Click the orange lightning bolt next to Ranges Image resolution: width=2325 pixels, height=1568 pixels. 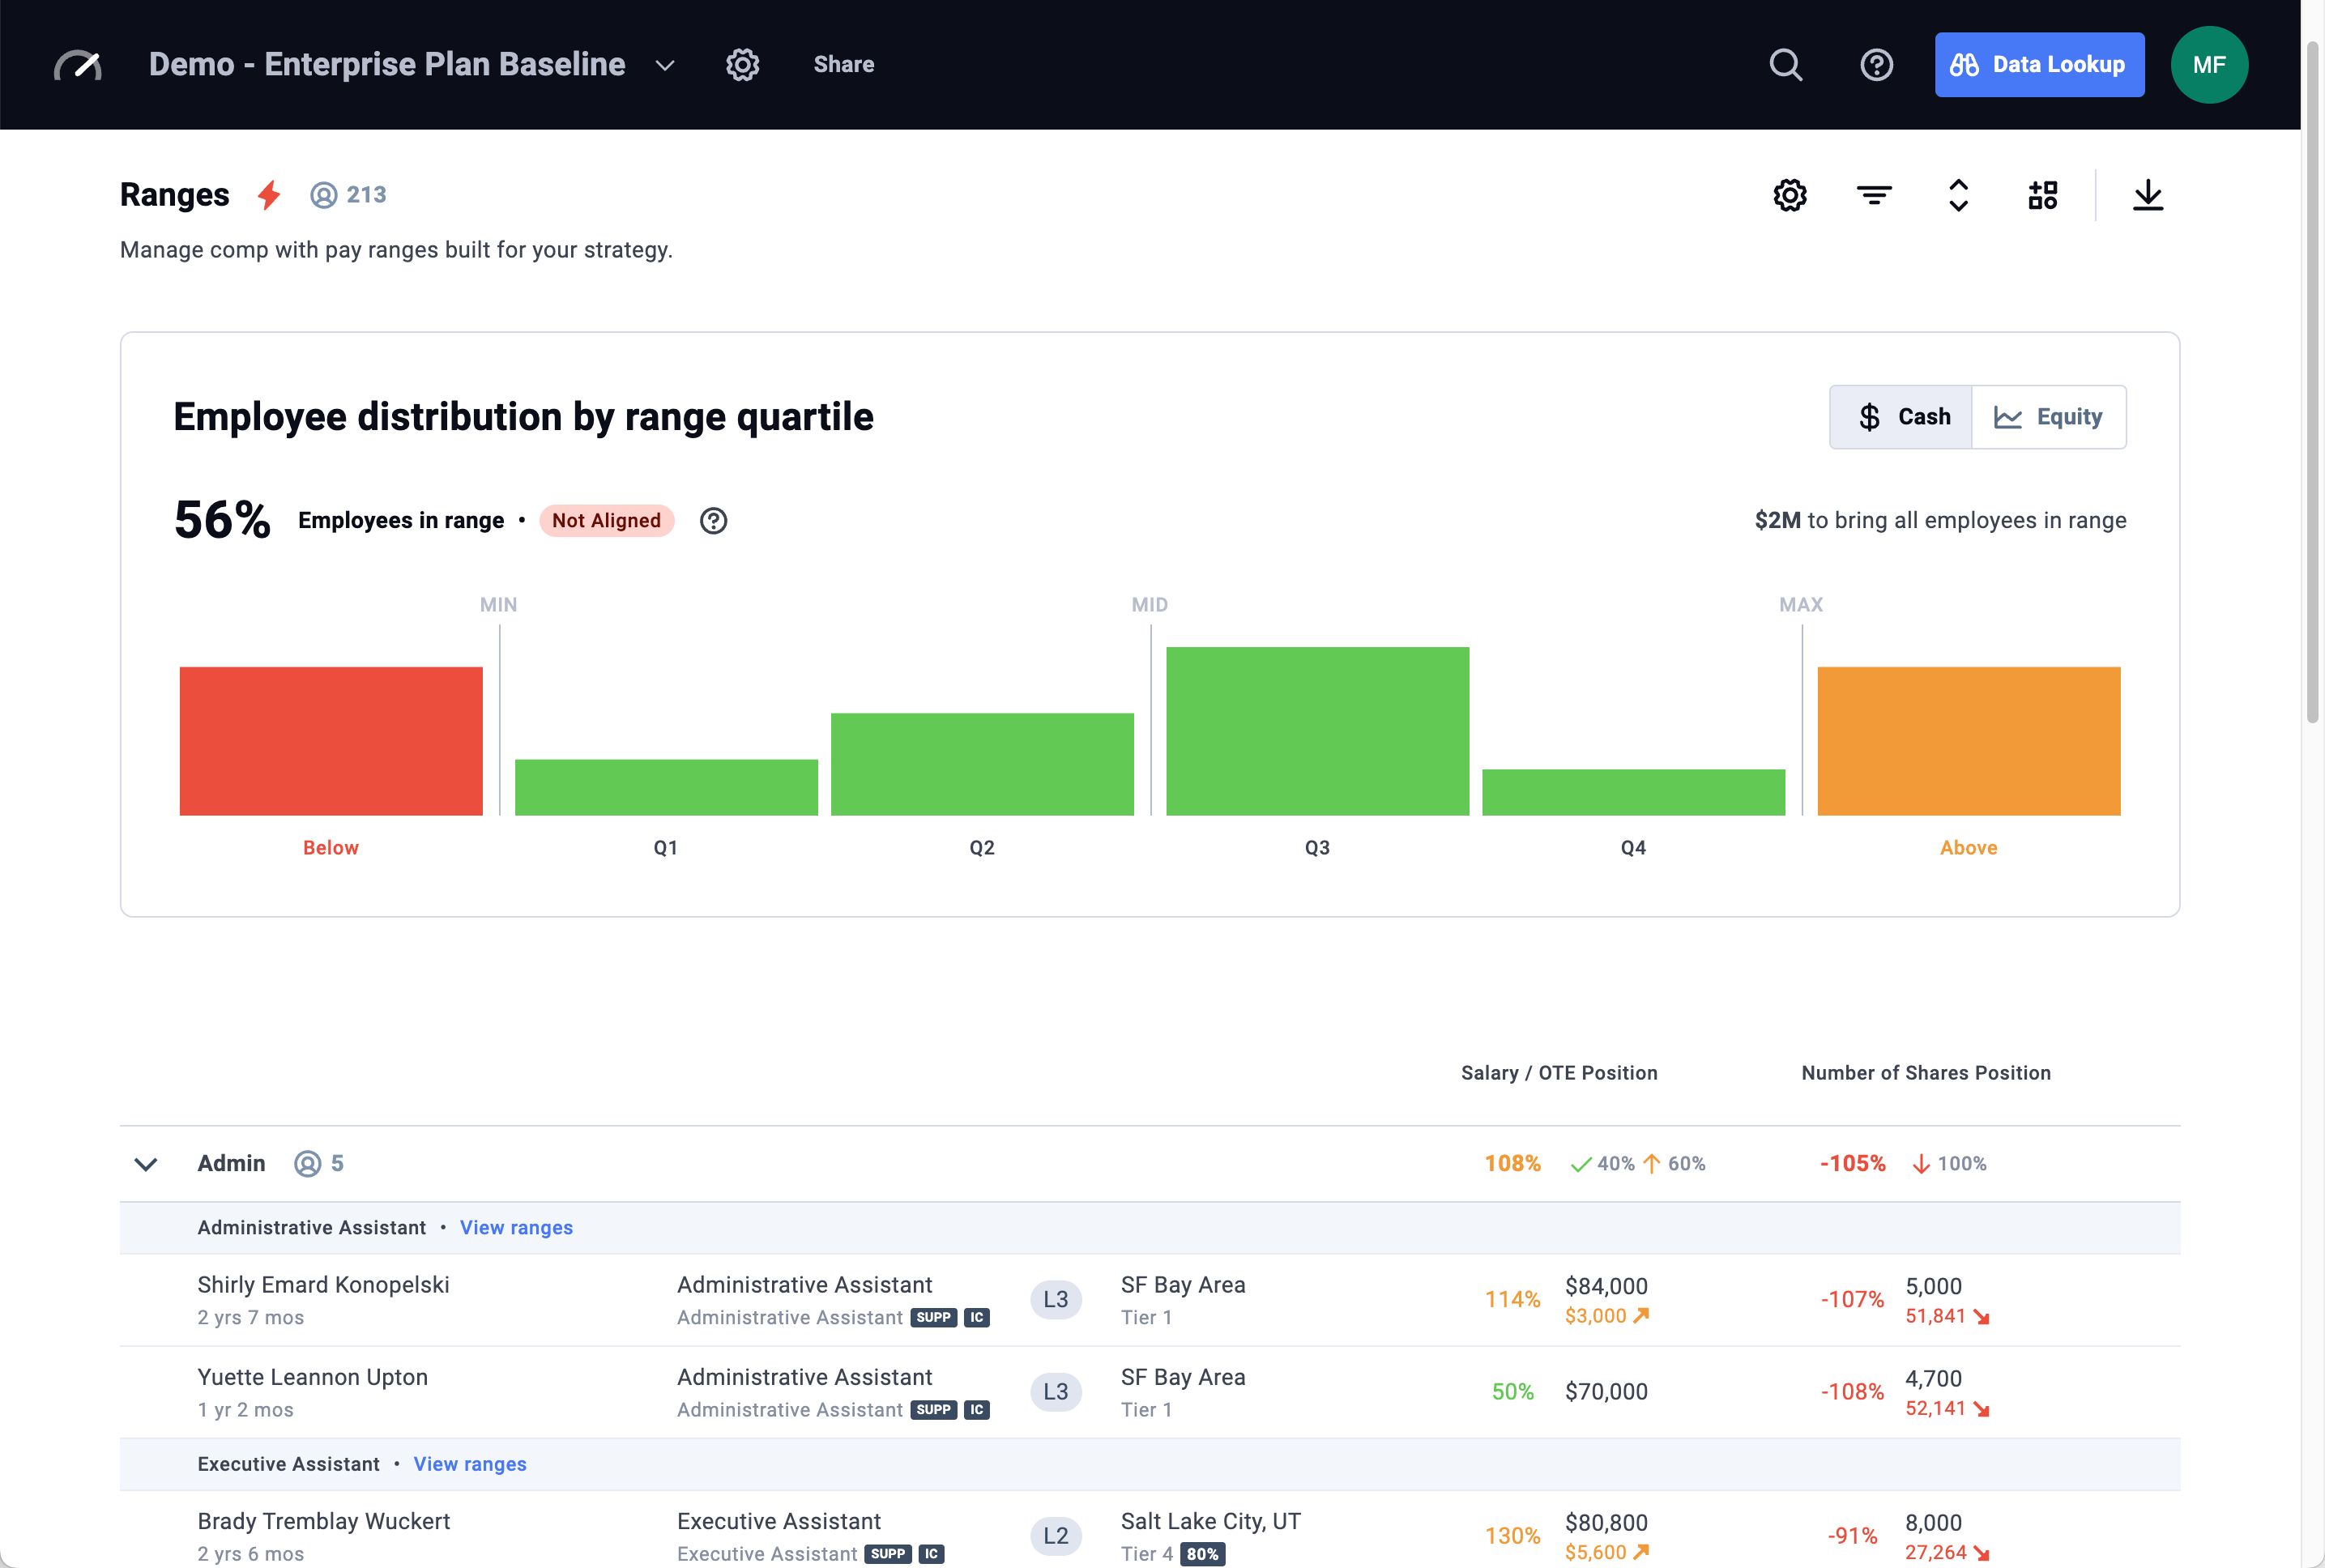coord(268,194)
